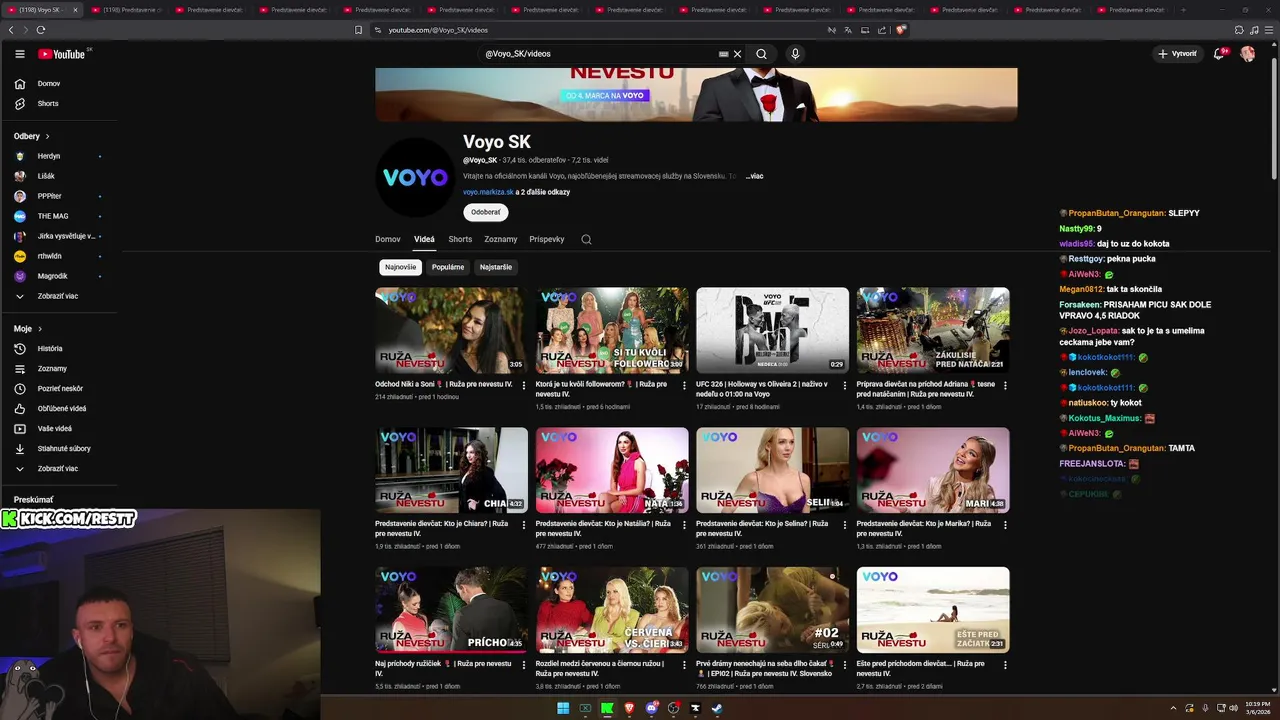Image resolution: width=1280 pixels, height=720 pixels.
Task: Open the Vytvoriť create menu
Action: [x=1176, y=54]
